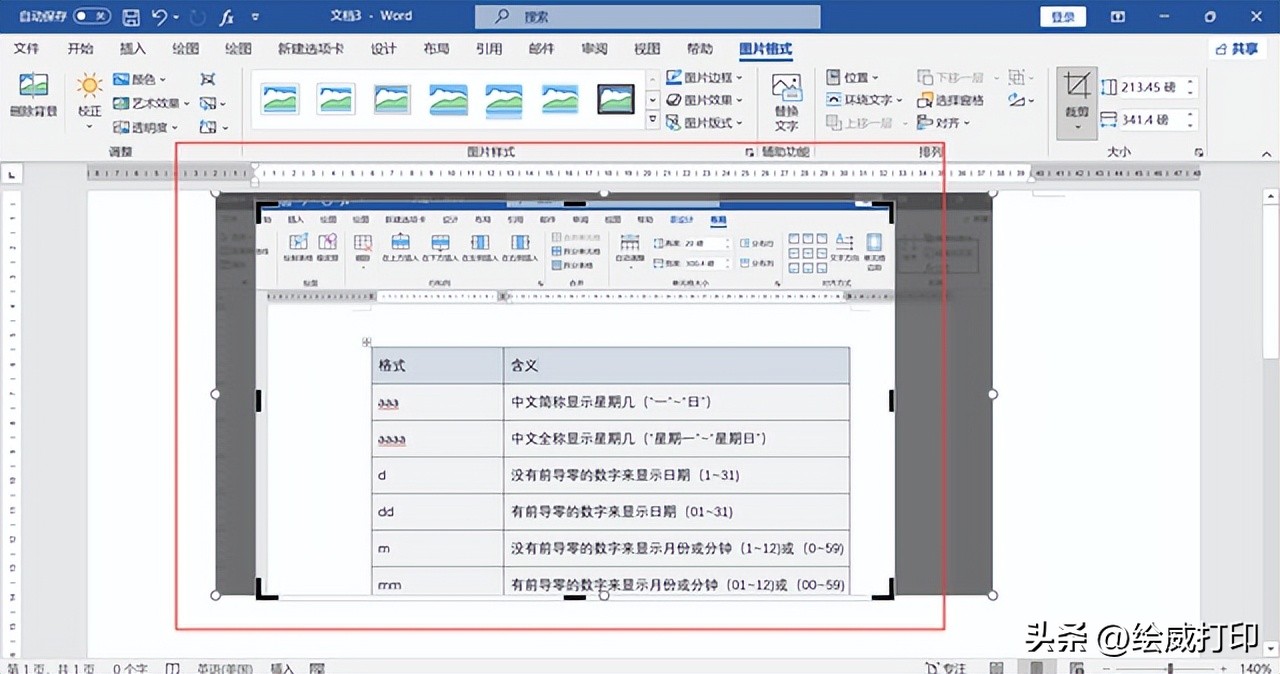Click the 登录 sign-in button
This screenshot has height=674, width=1280.
pyautogui.click(x=1062, y=16)
